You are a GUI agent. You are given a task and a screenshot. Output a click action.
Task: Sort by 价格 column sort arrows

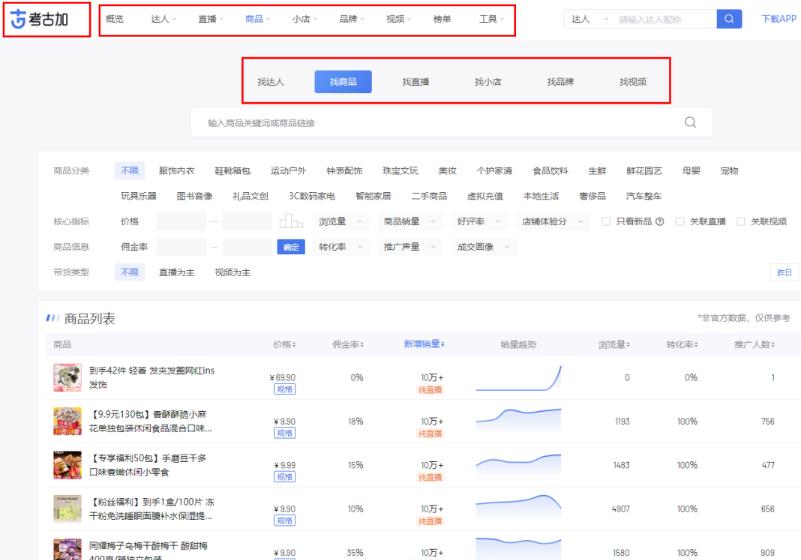294,345
